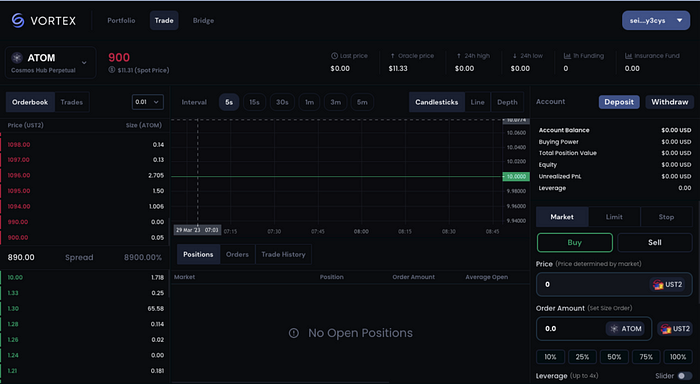Click the 900.00 ask price row

click(x=85, y=238)
